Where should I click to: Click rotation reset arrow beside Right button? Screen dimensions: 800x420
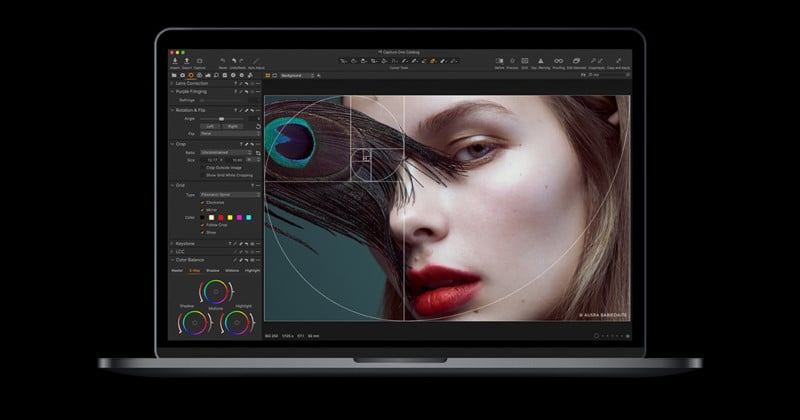coord(258,126)
